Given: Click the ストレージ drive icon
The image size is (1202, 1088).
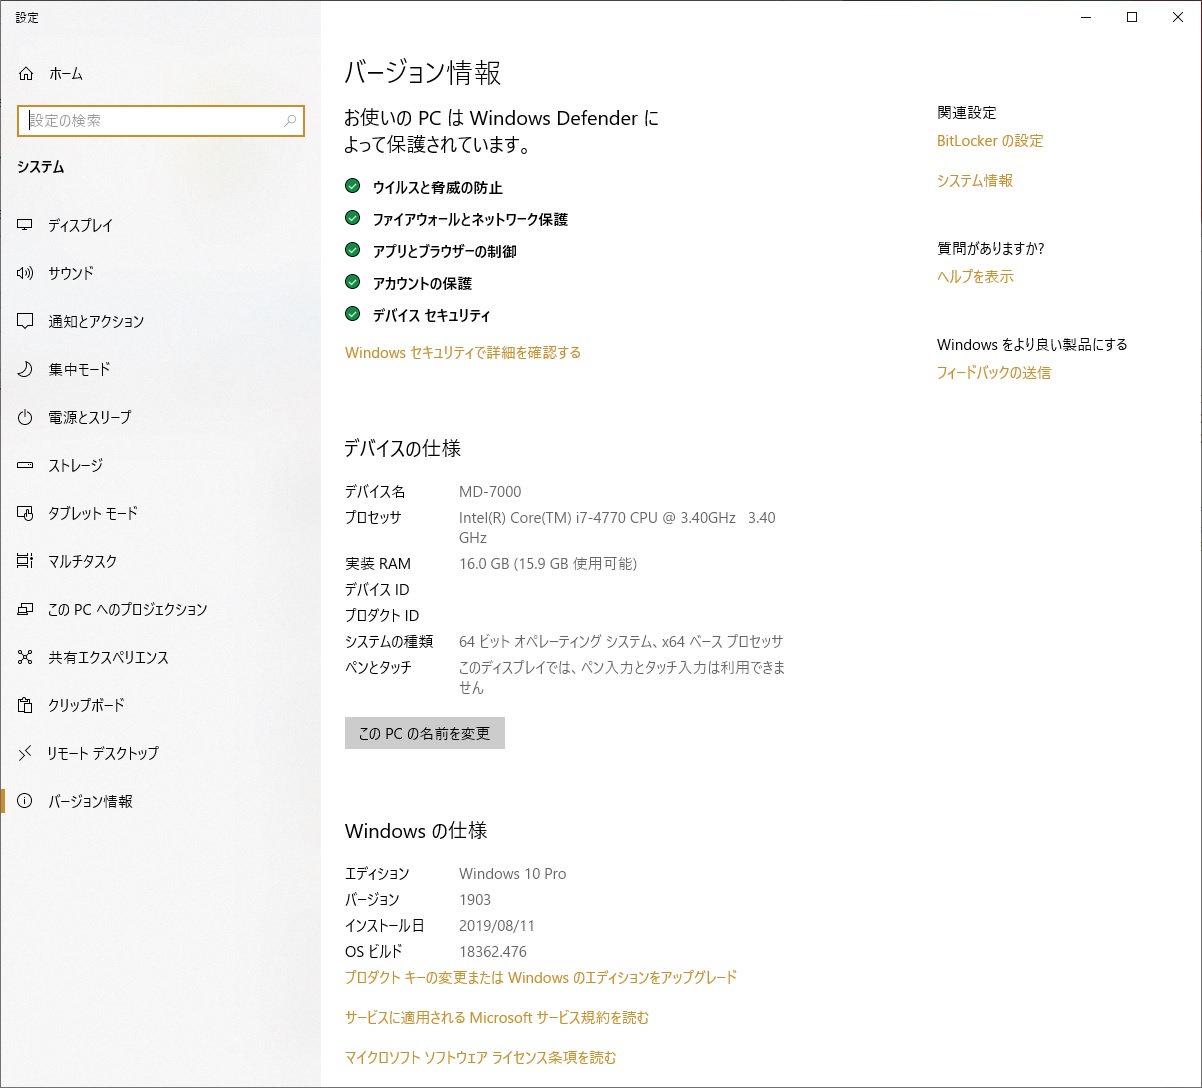Looking at the screenshot, I should click(26, 465).
